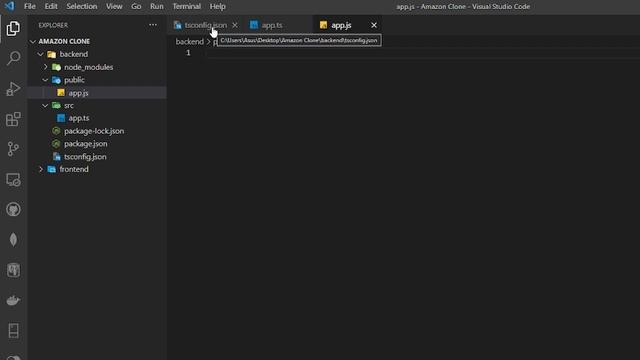640x360 pixels.
Task: Open the server-shaped icon view in activity bar
Action: click(x=13, y=331)
